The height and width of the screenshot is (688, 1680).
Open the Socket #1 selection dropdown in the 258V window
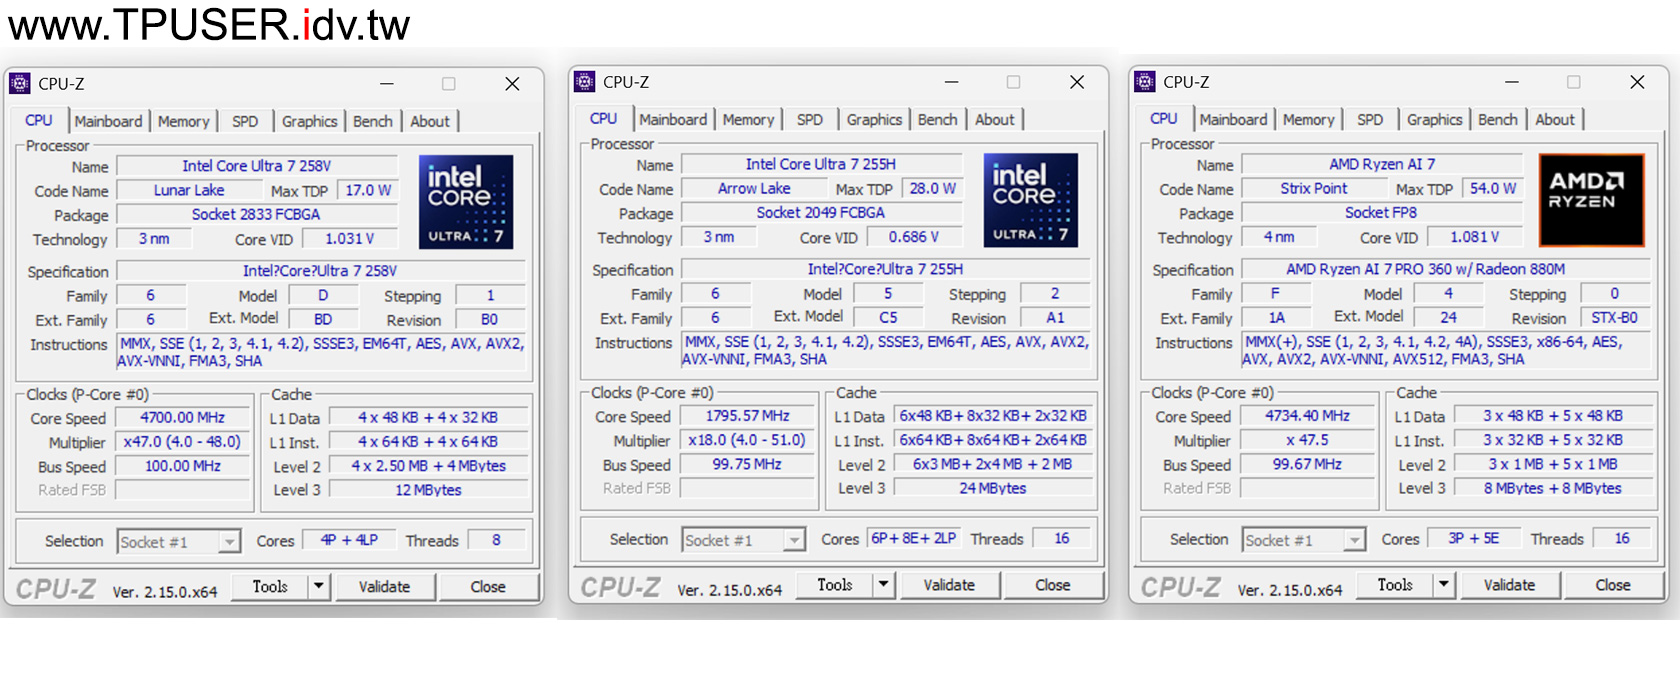229,542
